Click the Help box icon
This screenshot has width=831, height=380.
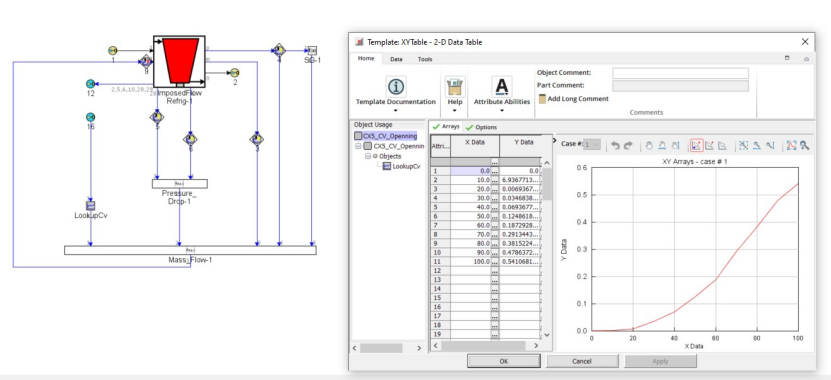(455, 86)
